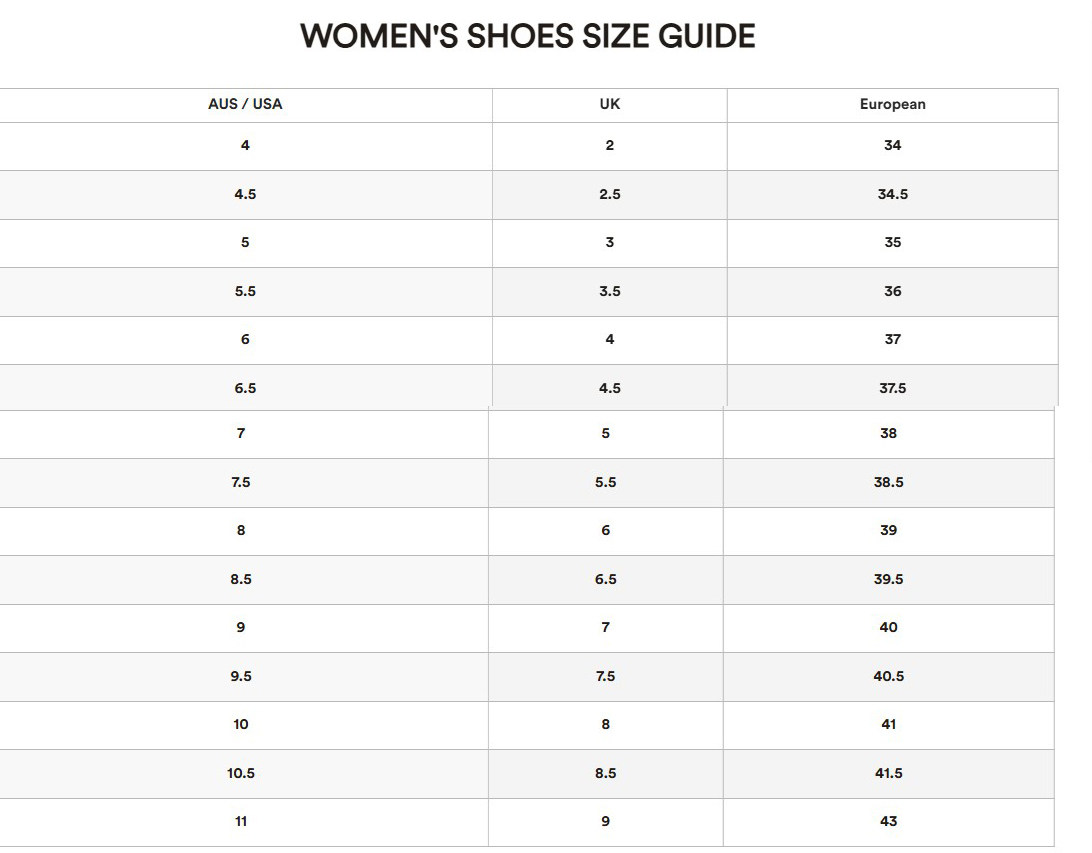This screenshot has width=1092, height=853.
Task: Select European size 40.5 cell
Action: coord(889,676)
